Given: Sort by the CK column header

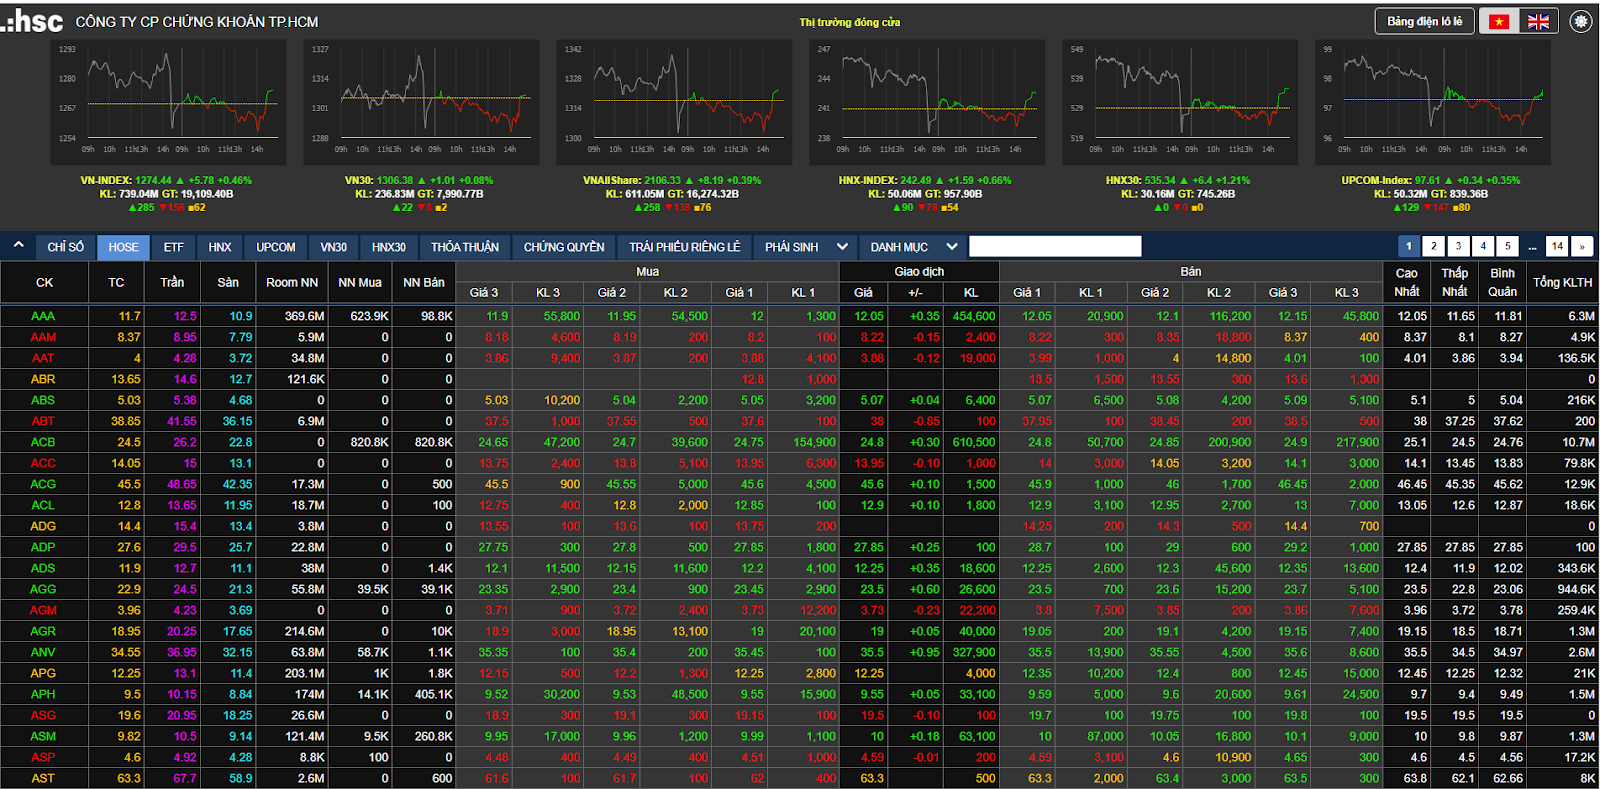Looking at the screenshot, I should click(44, 283).
